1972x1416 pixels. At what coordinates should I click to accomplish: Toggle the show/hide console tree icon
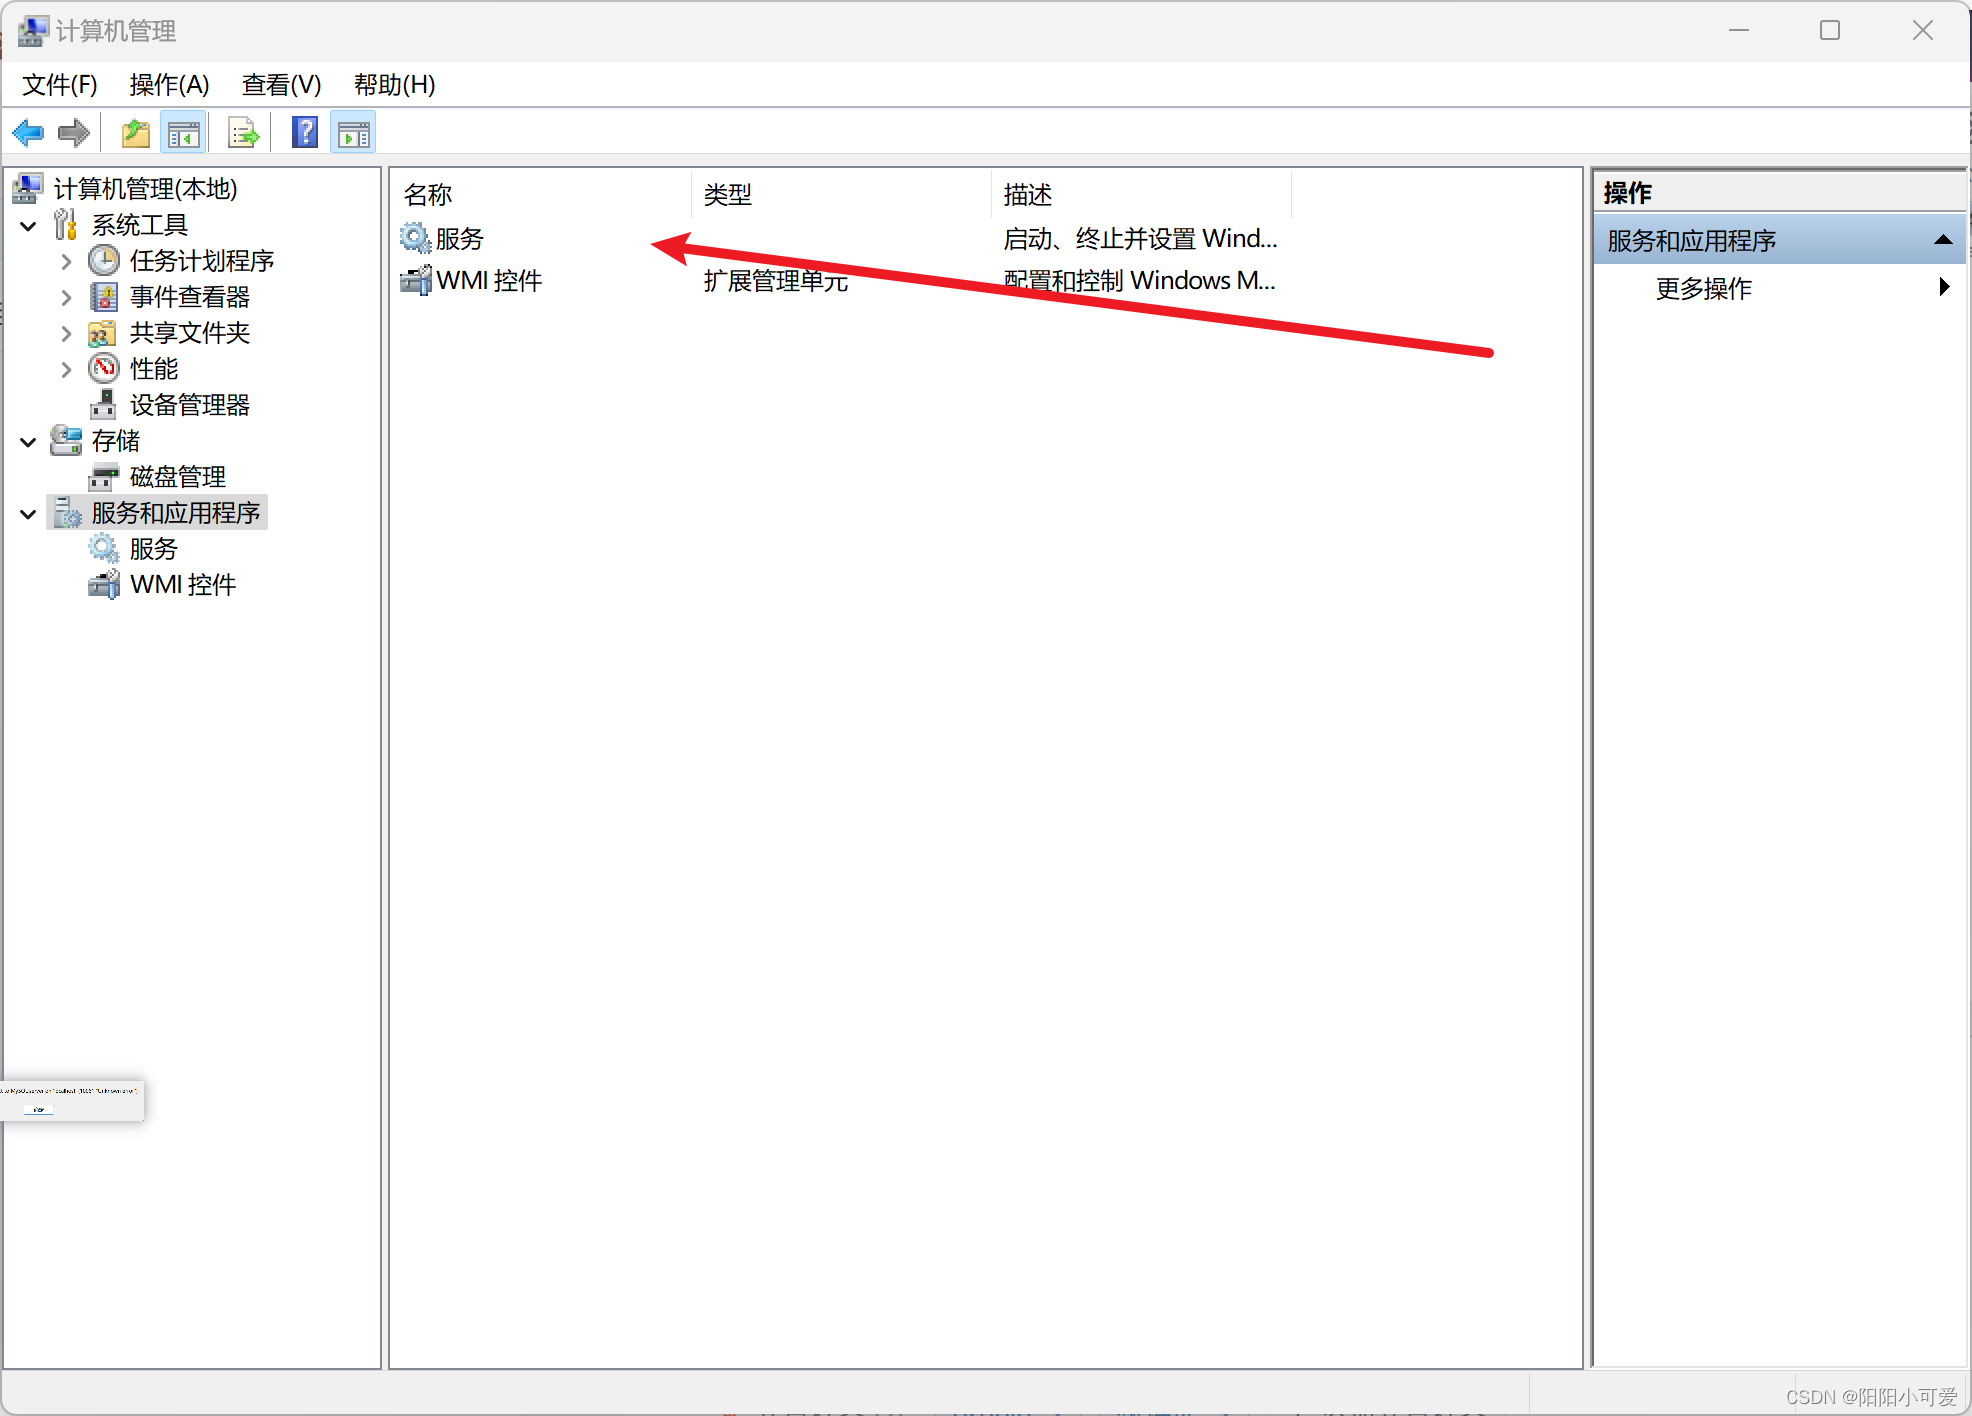click(184, 132)
